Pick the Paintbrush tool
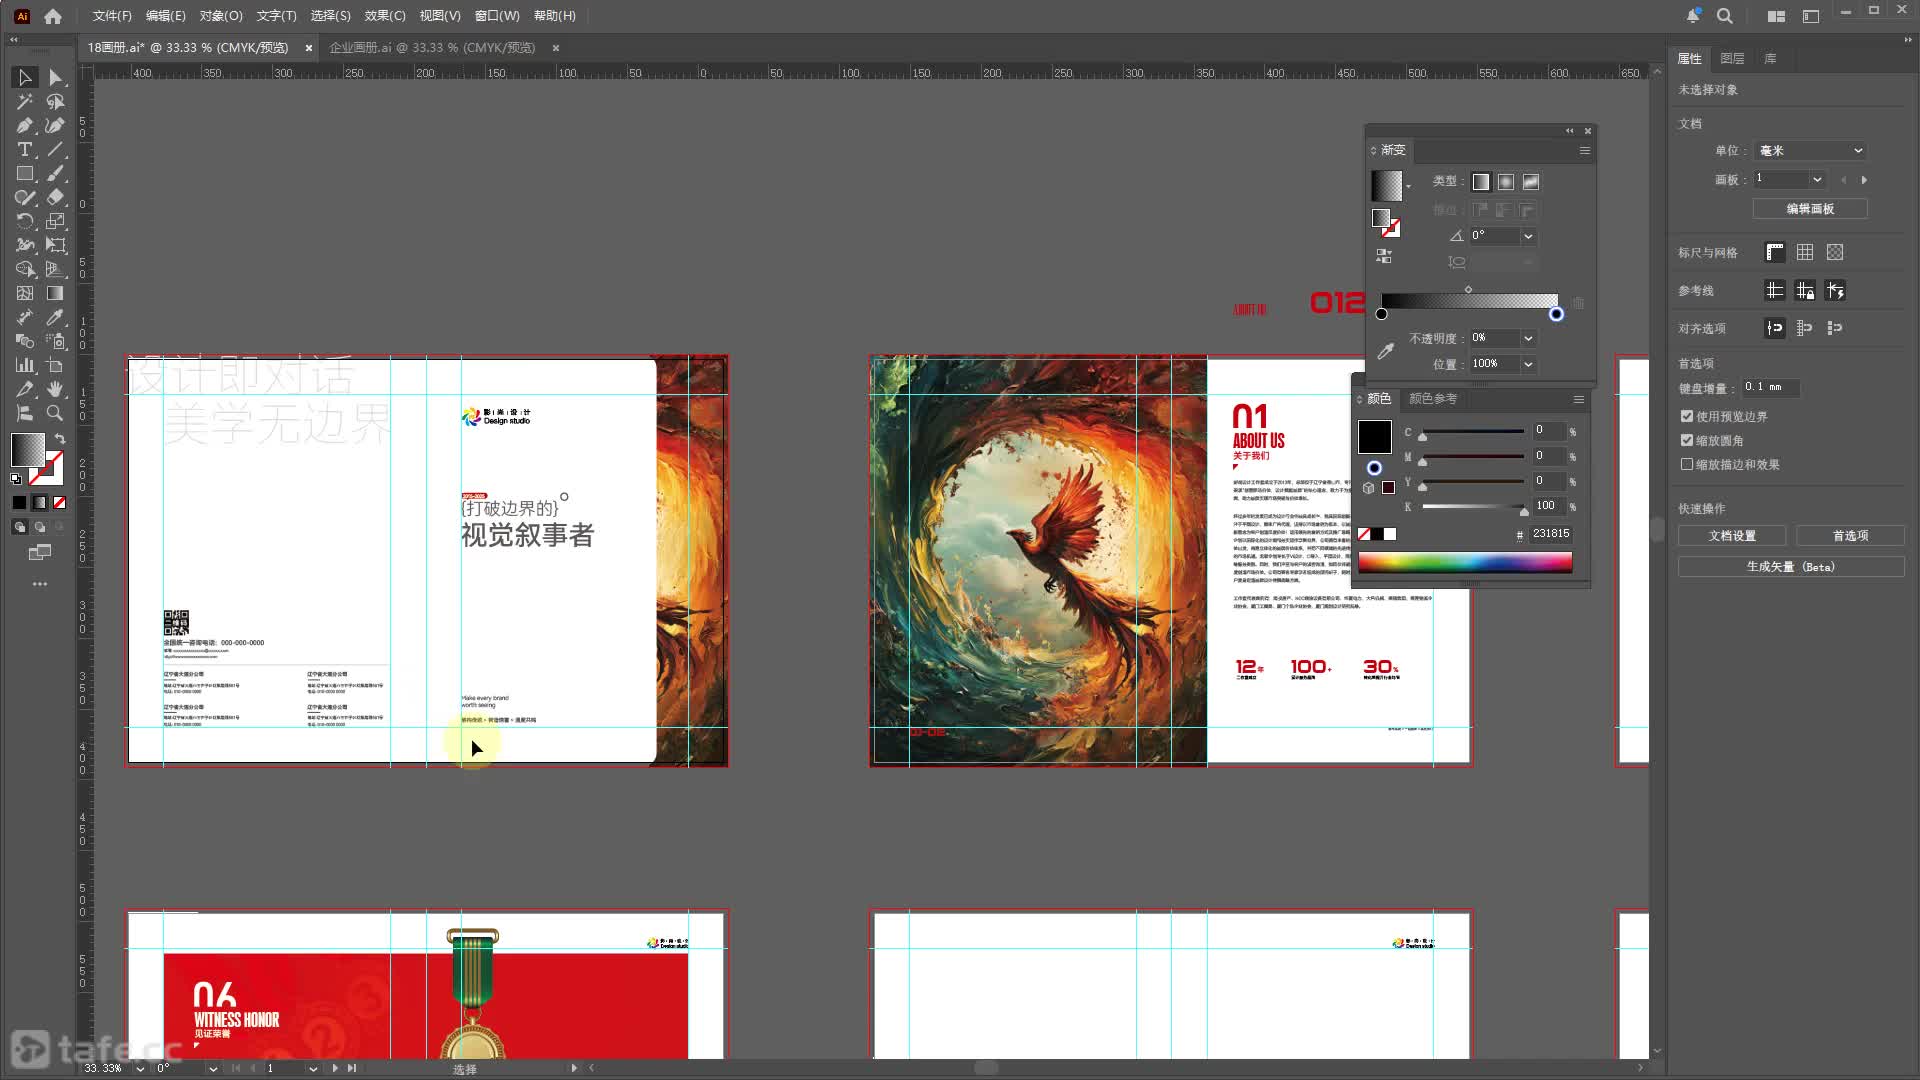 click(x=55, y=174)
